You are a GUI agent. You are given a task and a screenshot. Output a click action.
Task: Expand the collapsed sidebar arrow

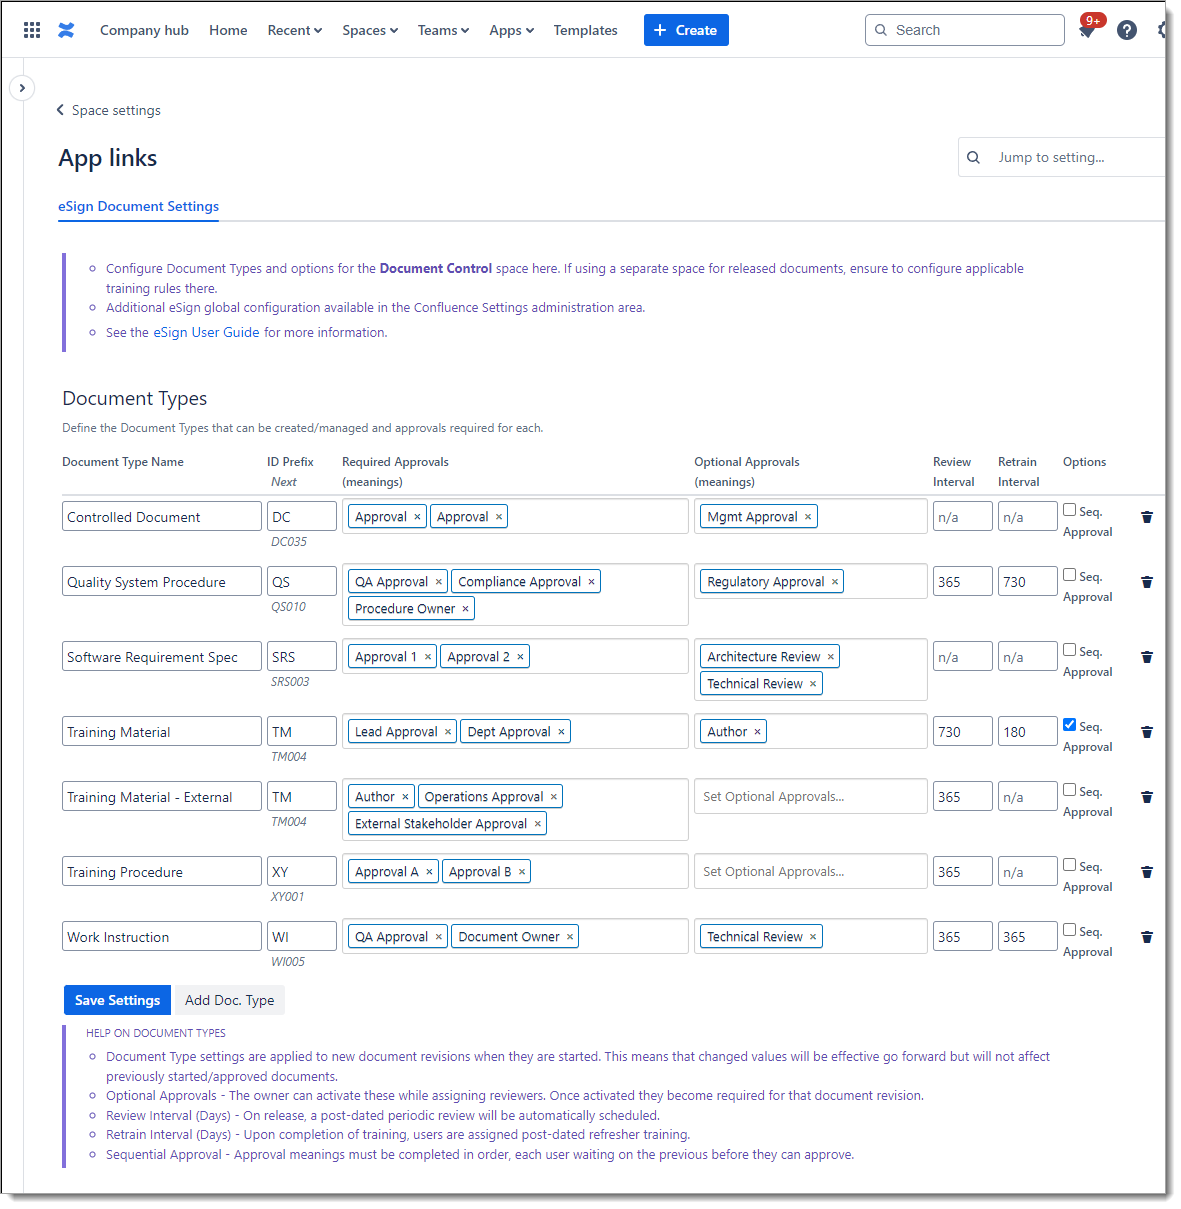click(22, 88)
